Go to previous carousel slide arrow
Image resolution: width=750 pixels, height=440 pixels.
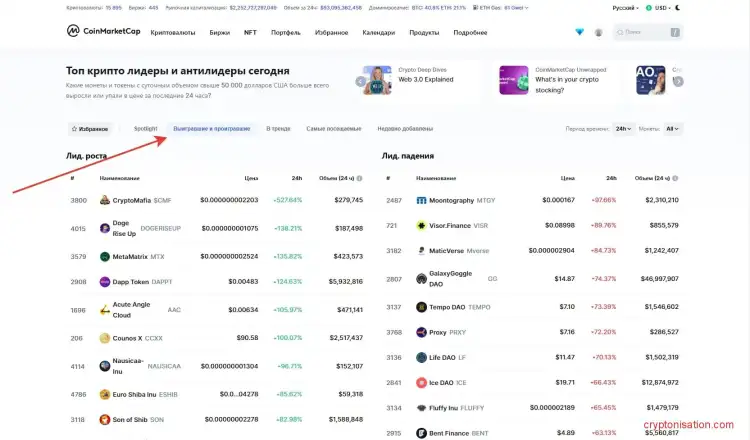[360, 81]
